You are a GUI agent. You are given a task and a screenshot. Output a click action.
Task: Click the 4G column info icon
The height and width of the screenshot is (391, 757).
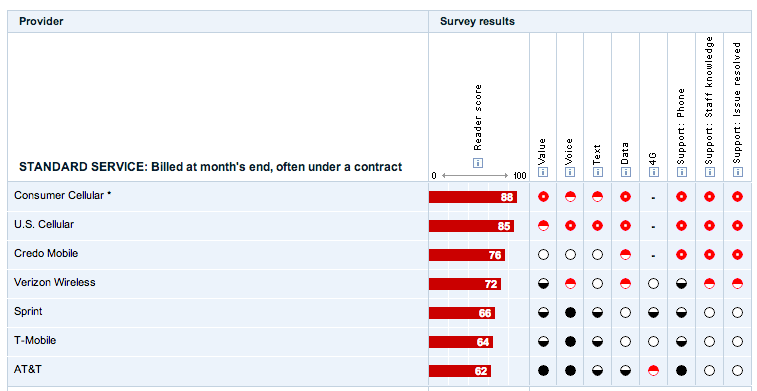(653, 172)
